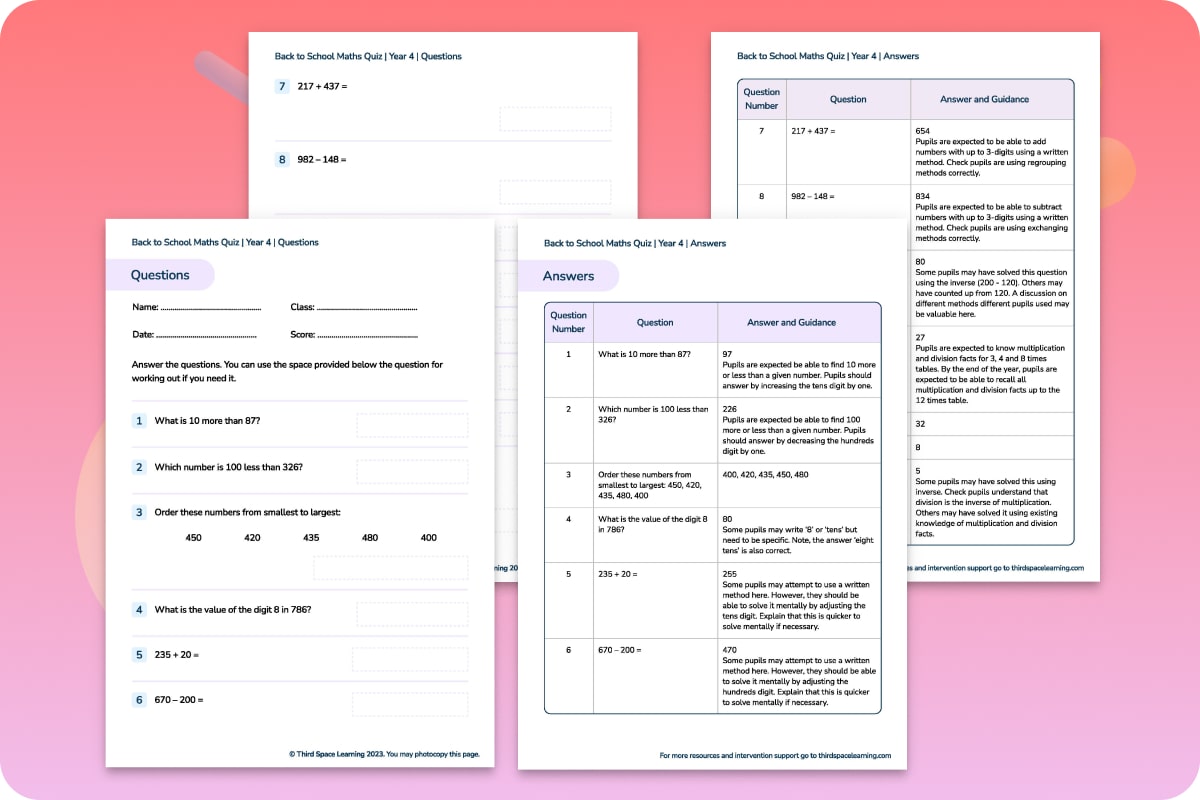Image resolution: width=1200 pixels, height=800 pixels.
Task: Select the number badge for question 5
Action: pos(139,655)
